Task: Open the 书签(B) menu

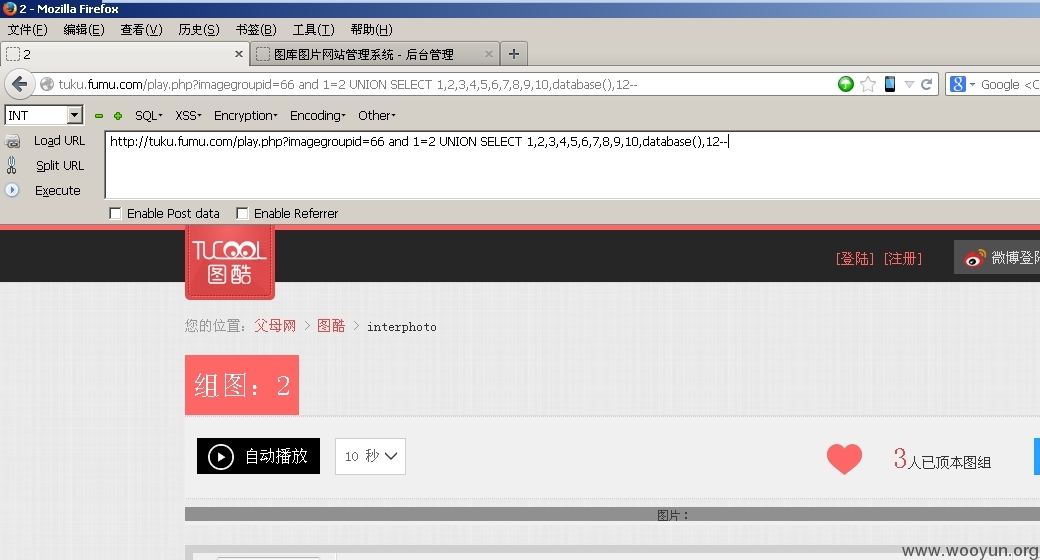Action: (x=256, y=30)
